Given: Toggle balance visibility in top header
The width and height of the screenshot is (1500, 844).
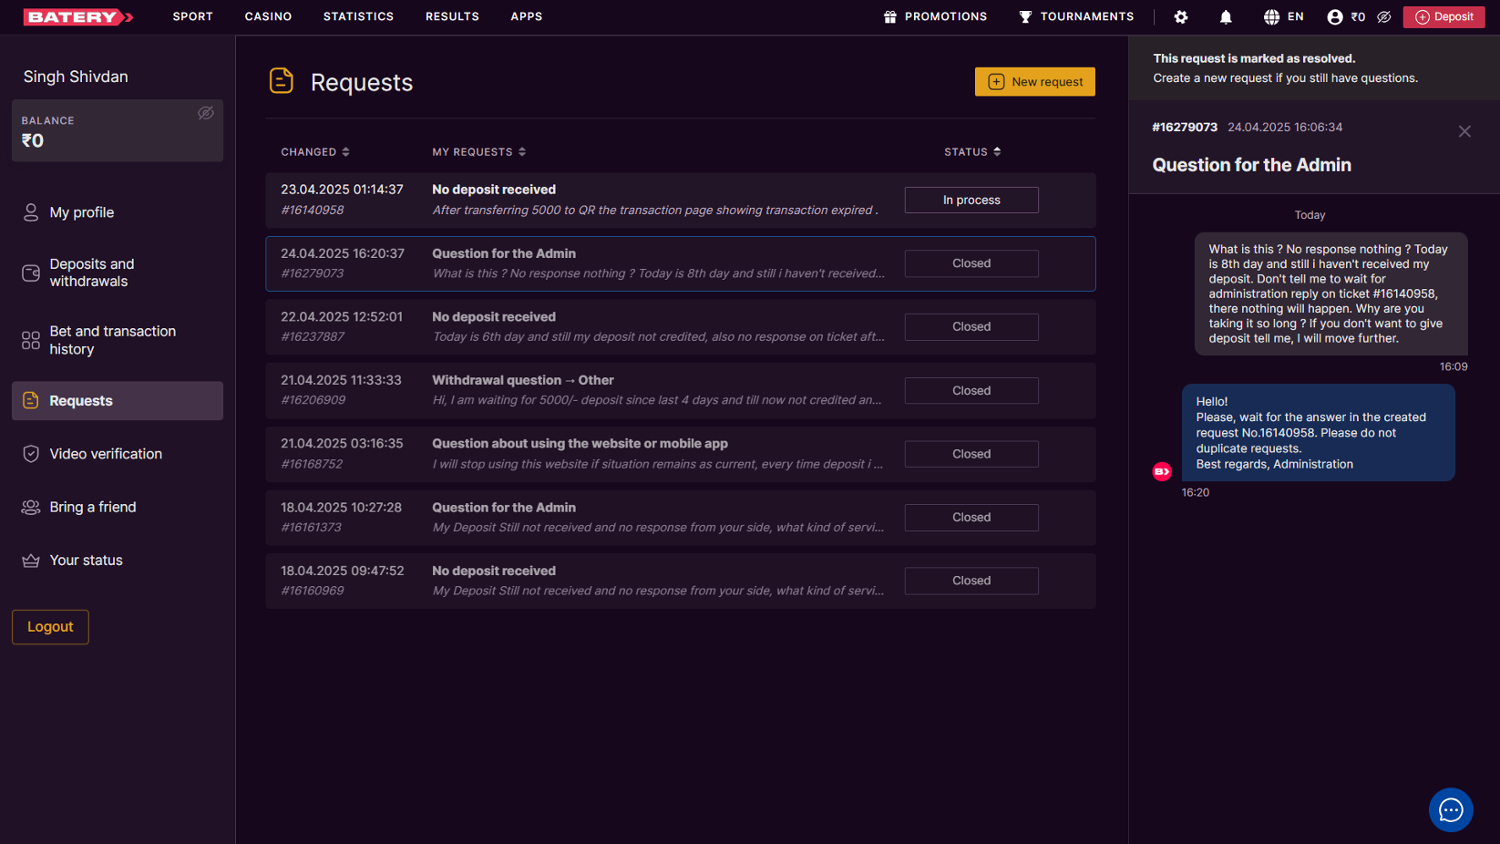Looking at the screenshot, I should pyautogui.click(x=1384, y=17).
